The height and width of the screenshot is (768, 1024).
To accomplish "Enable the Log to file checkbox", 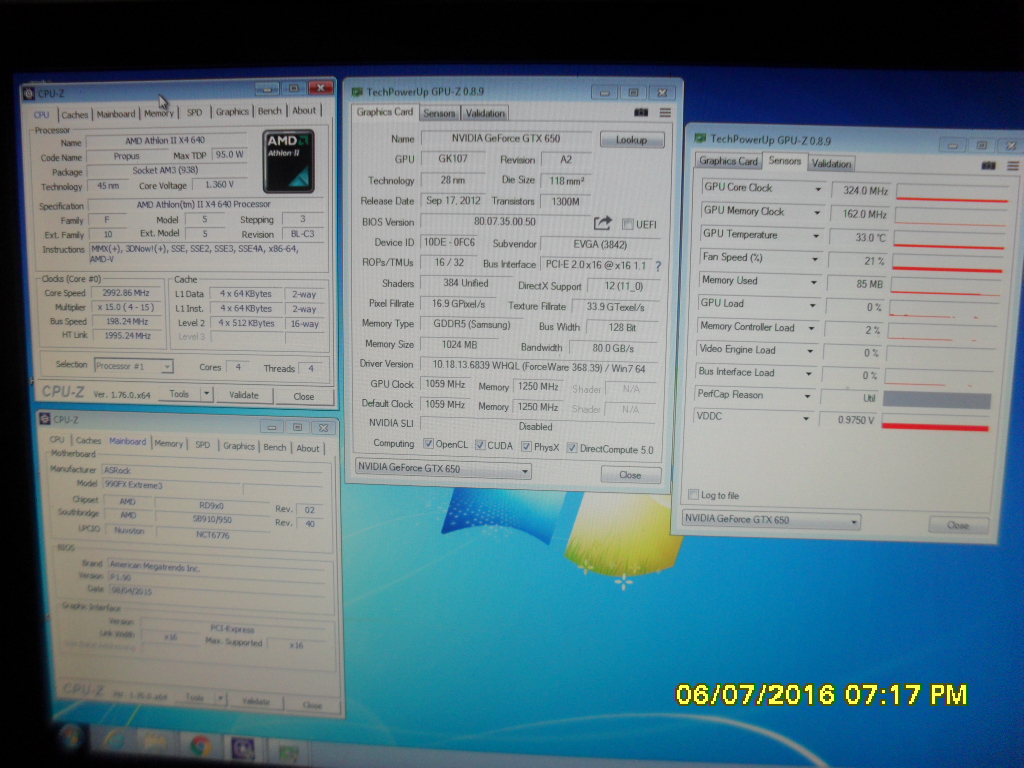I will click(694, 494).
